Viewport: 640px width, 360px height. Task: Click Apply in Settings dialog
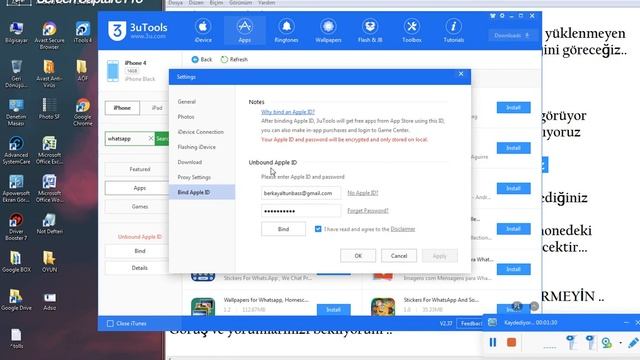pos(440,256)
